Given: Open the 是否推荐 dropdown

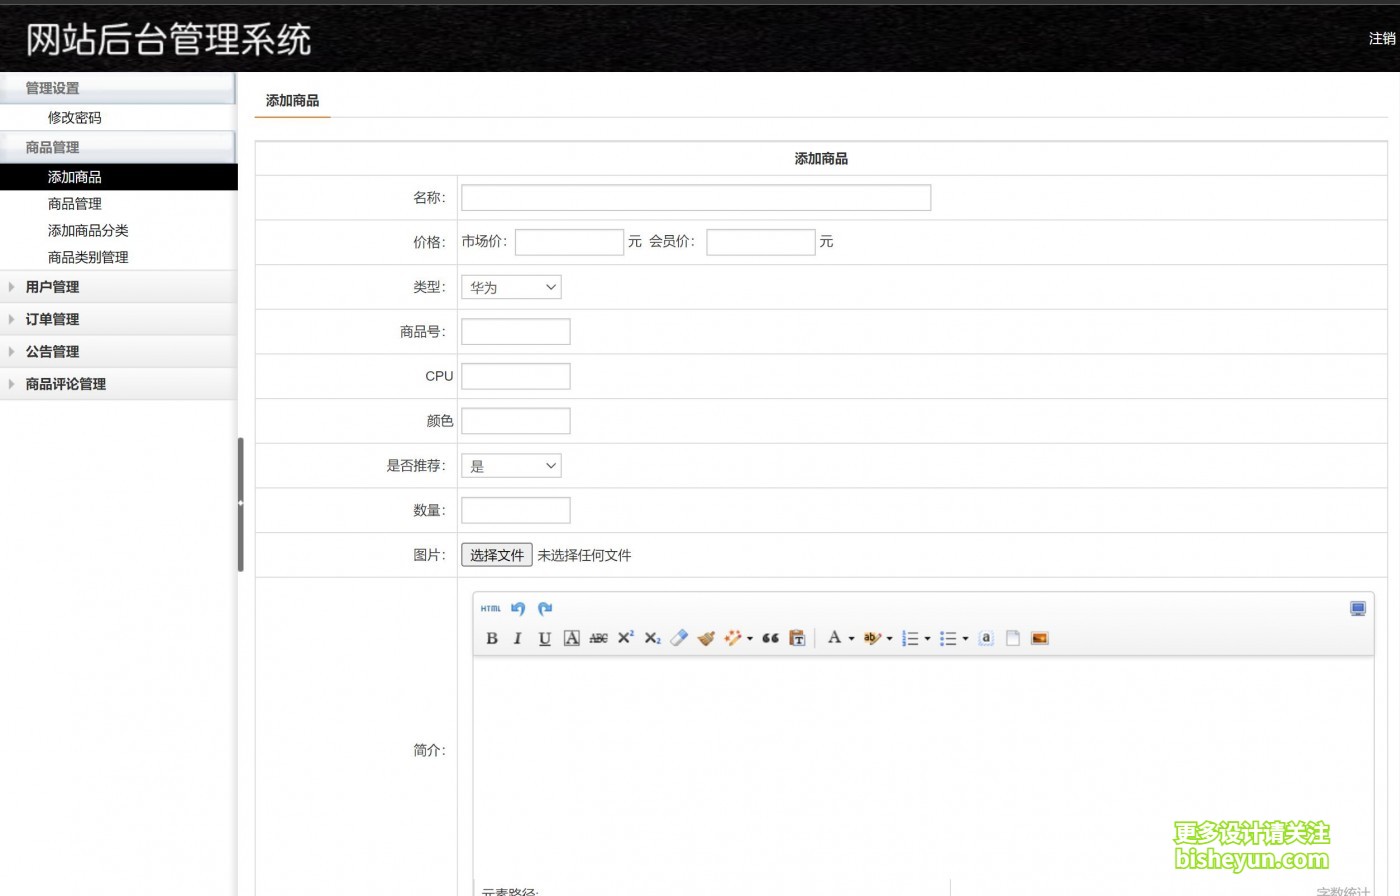Looking at the screenshot, I should tap(511, 466).
